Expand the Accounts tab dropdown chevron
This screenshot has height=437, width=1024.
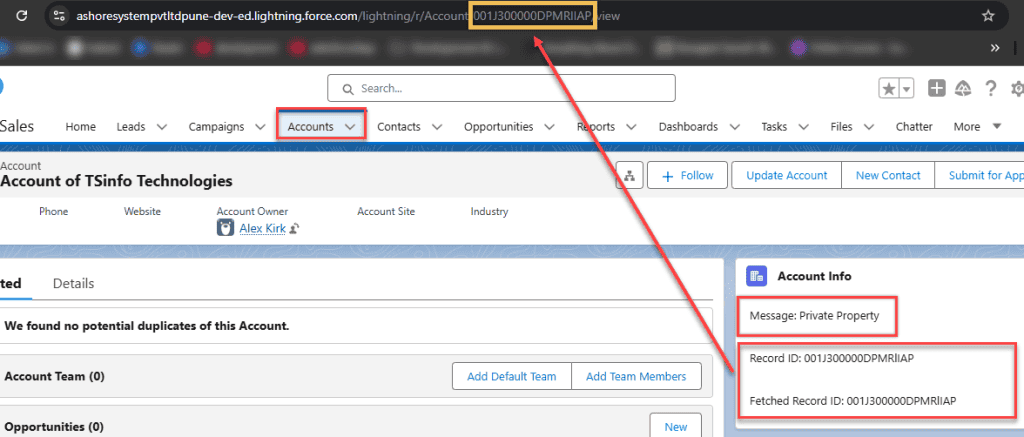click(351, 127)
